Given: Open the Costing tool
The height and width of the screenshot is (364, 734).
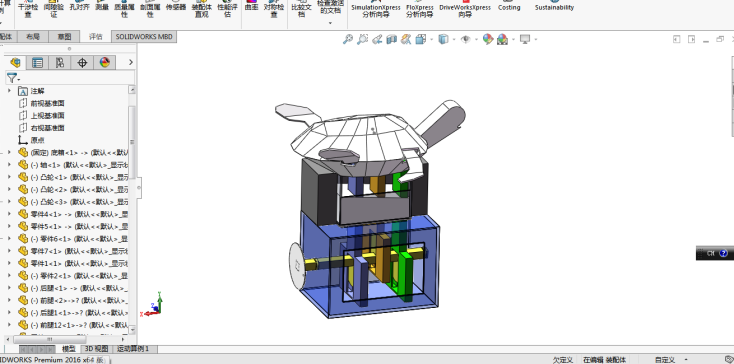Looking at the screenshot, I should pos(509,7).
